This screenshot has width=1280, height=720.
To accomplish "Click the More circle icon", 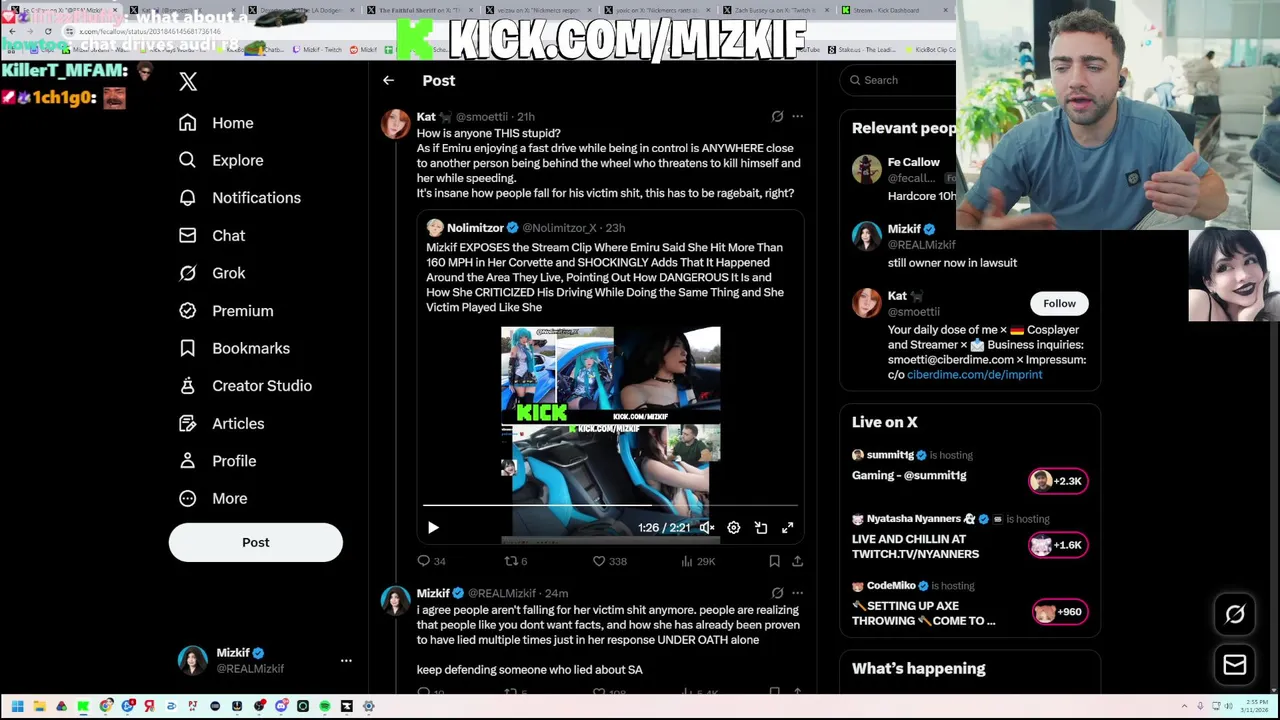I will pyautogui.click(x=187, y=498).
